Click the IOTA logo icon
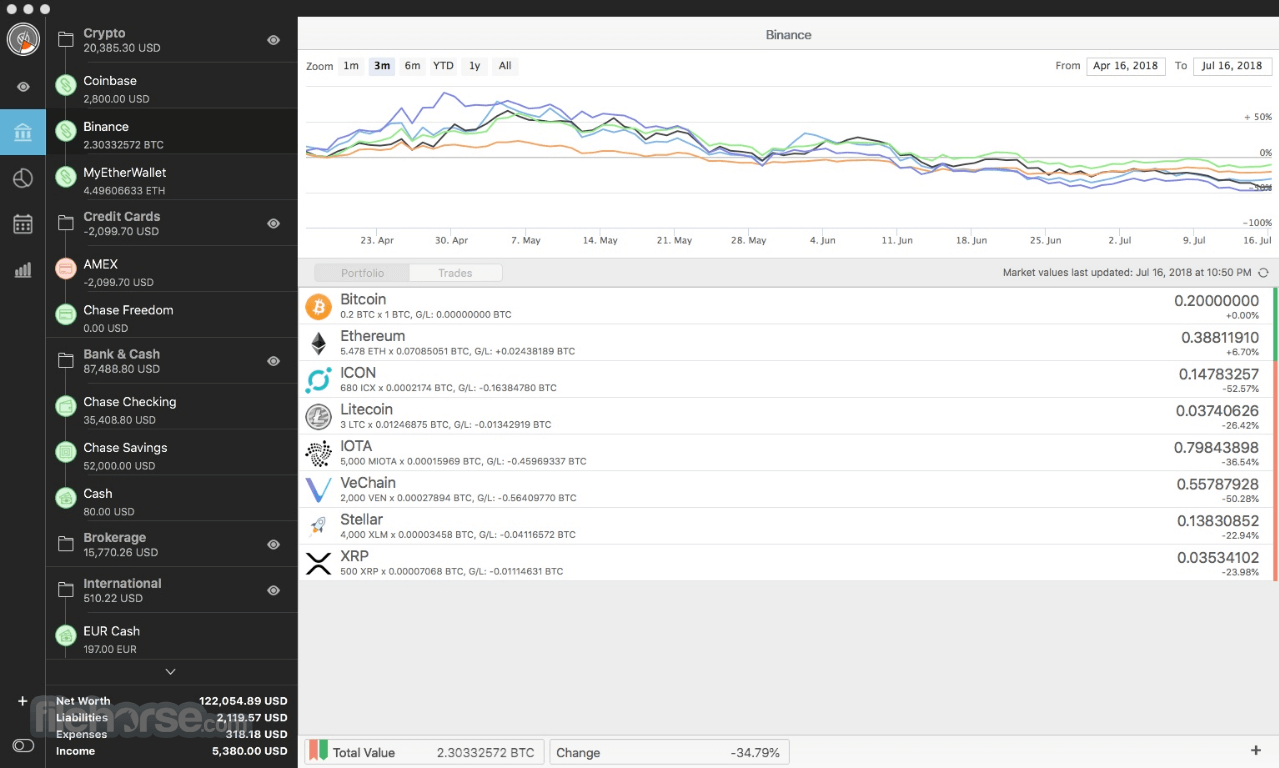 coord(318,453)
